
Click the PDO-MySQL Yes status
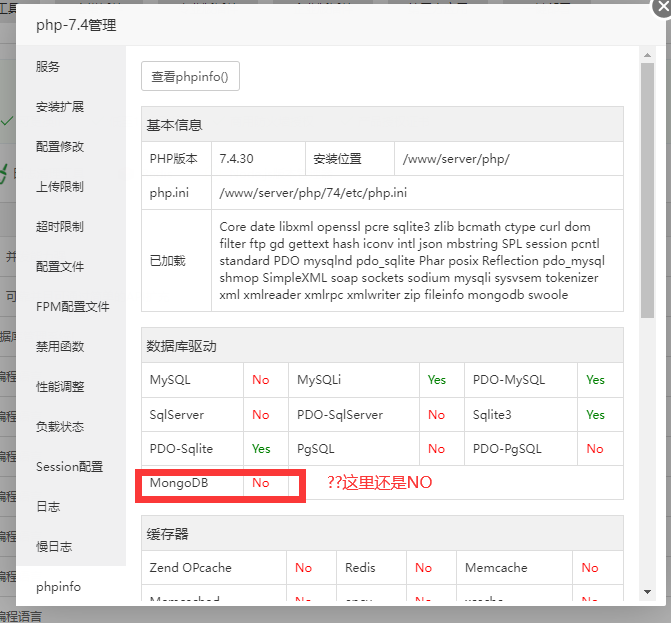[595, 380]
